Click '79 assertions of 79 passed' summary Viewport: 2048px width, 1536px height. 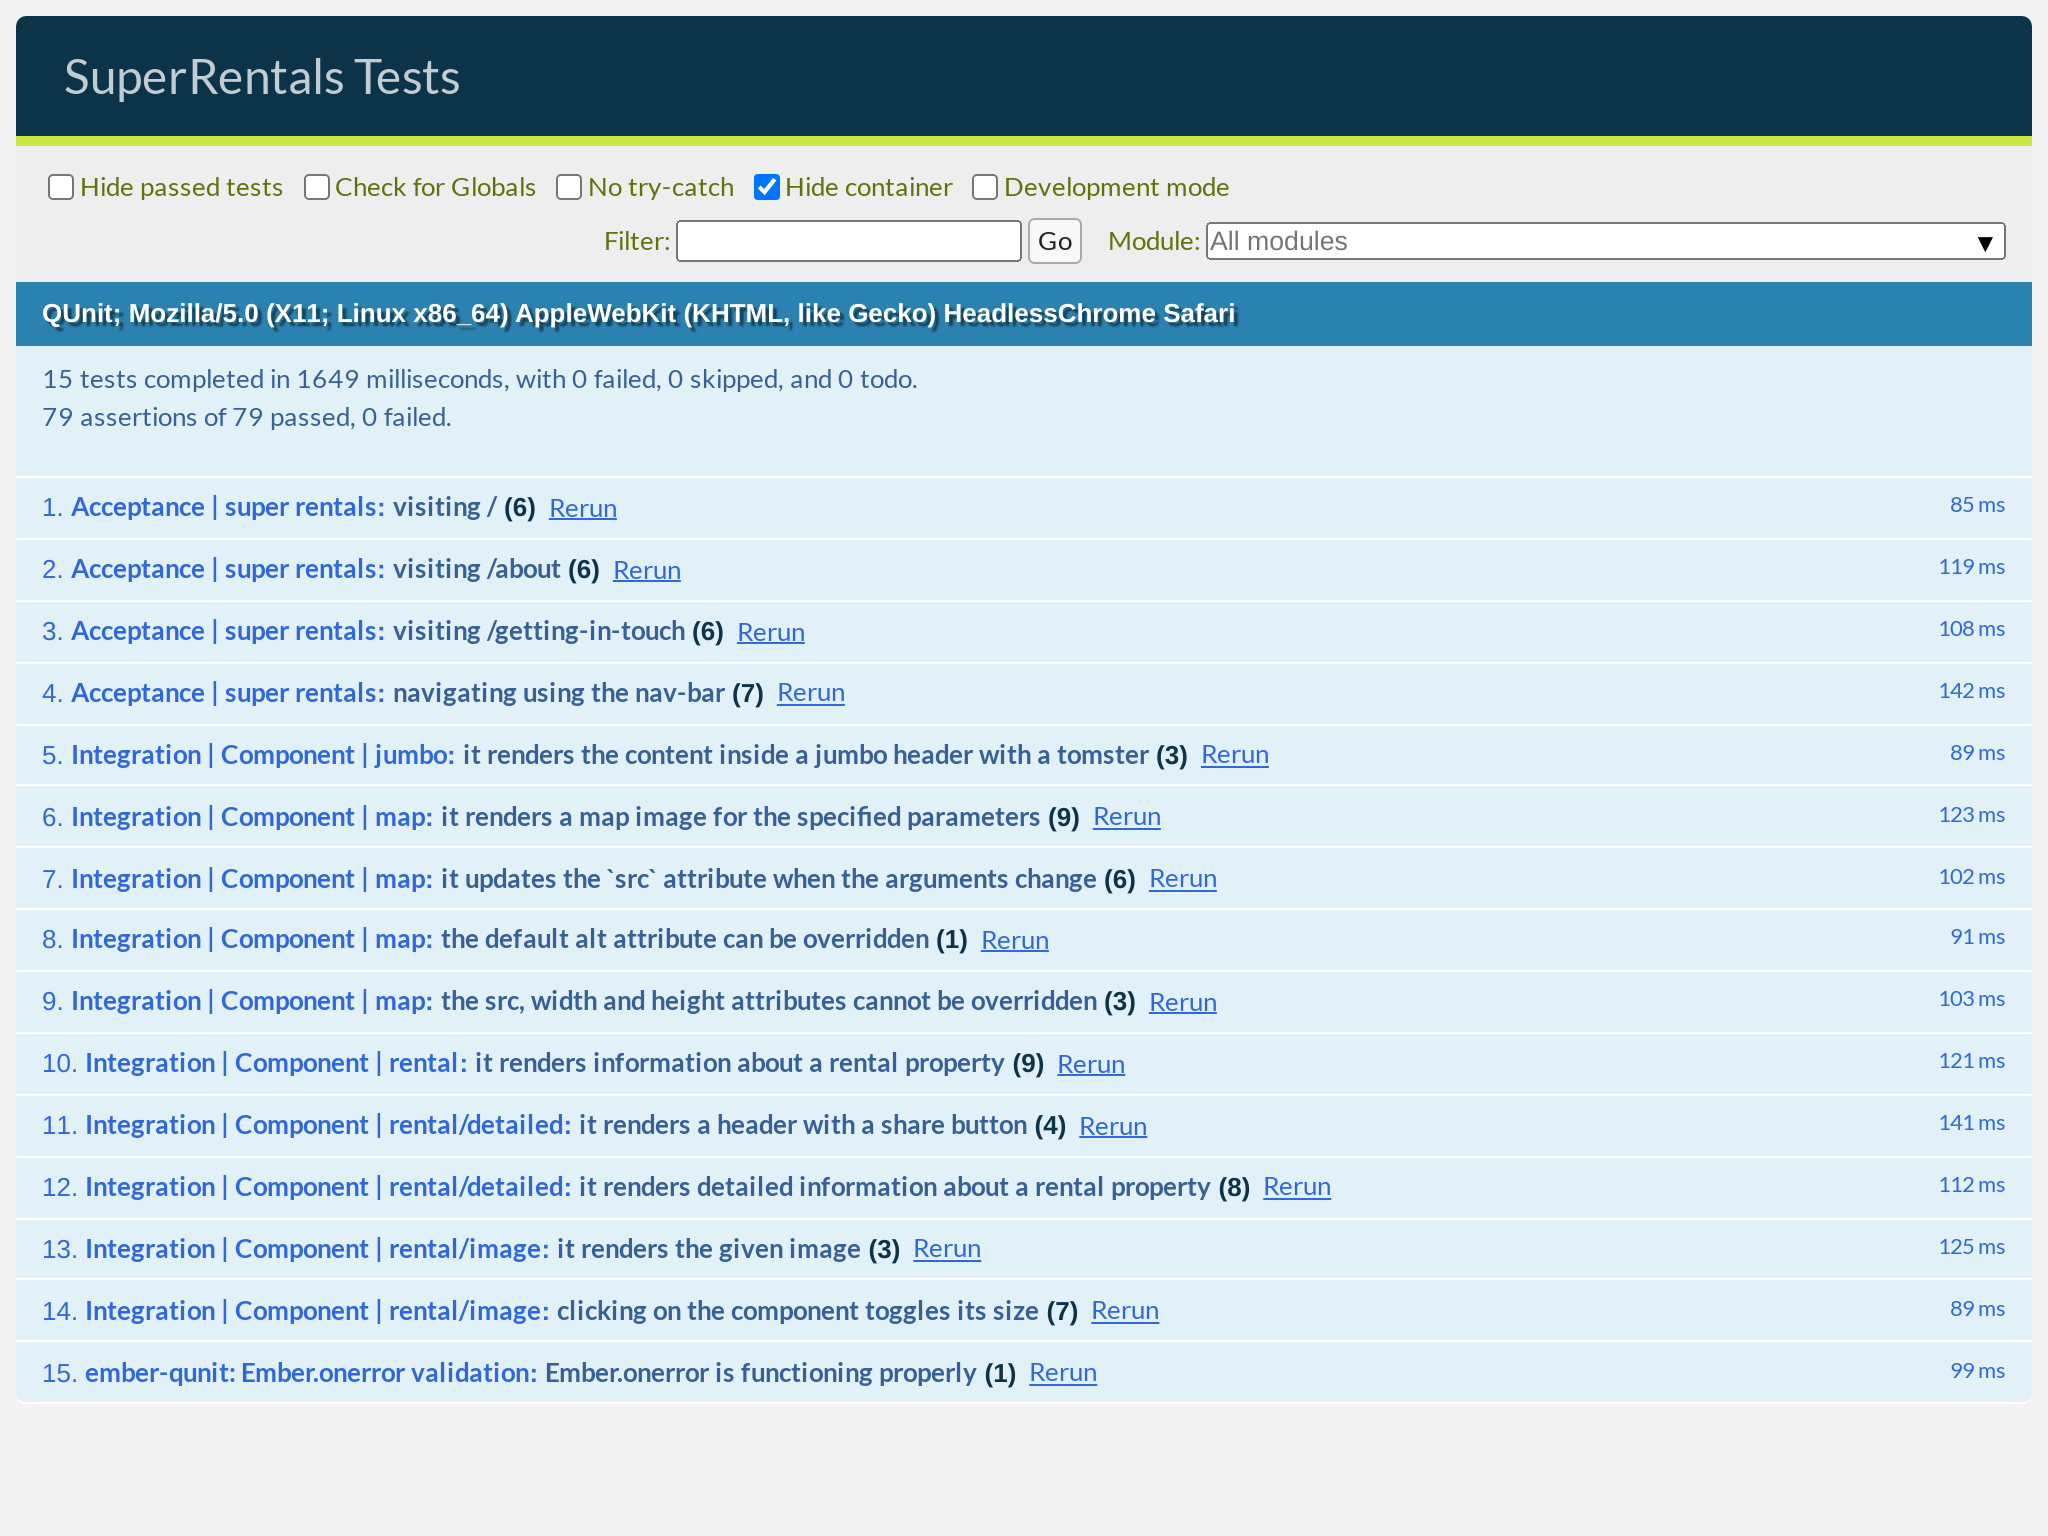coord(247,417)
